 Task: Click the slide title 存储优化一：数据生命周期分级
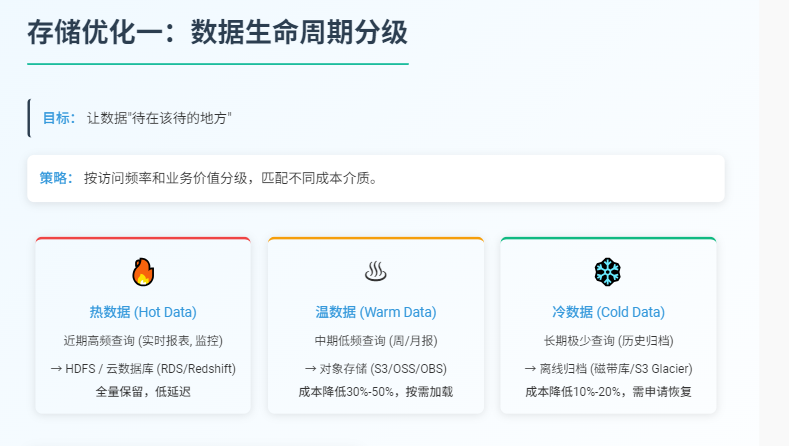tap(217, 32)
